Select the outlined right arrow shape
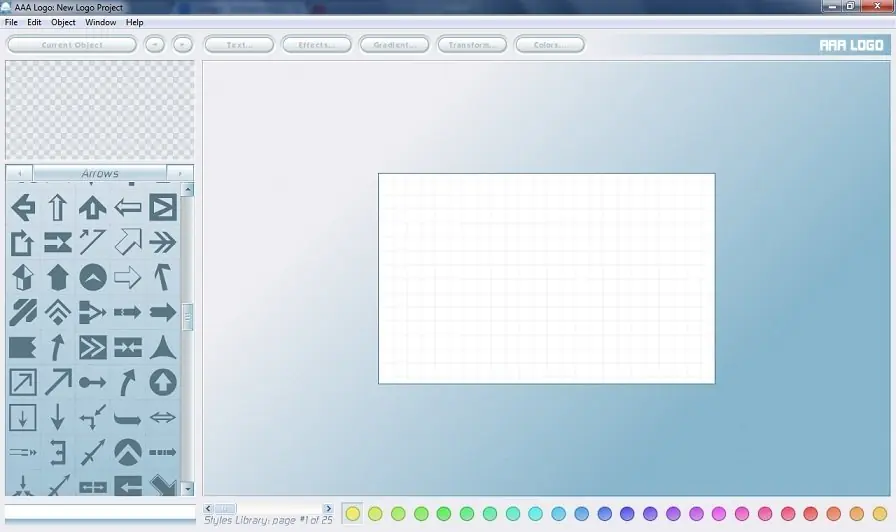 (128, 278)
